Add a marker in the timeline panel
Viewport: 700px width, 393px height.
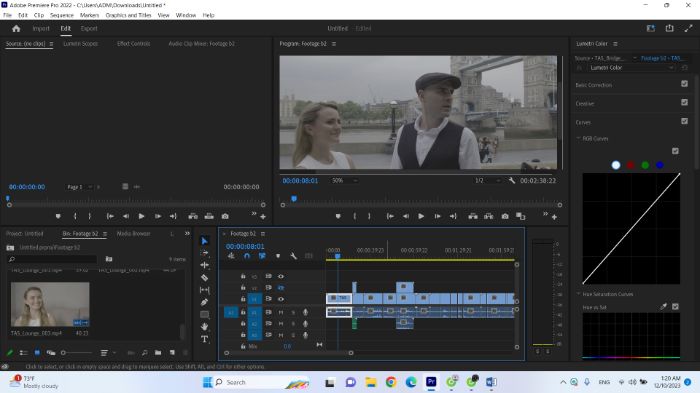[x=278, y=256]
